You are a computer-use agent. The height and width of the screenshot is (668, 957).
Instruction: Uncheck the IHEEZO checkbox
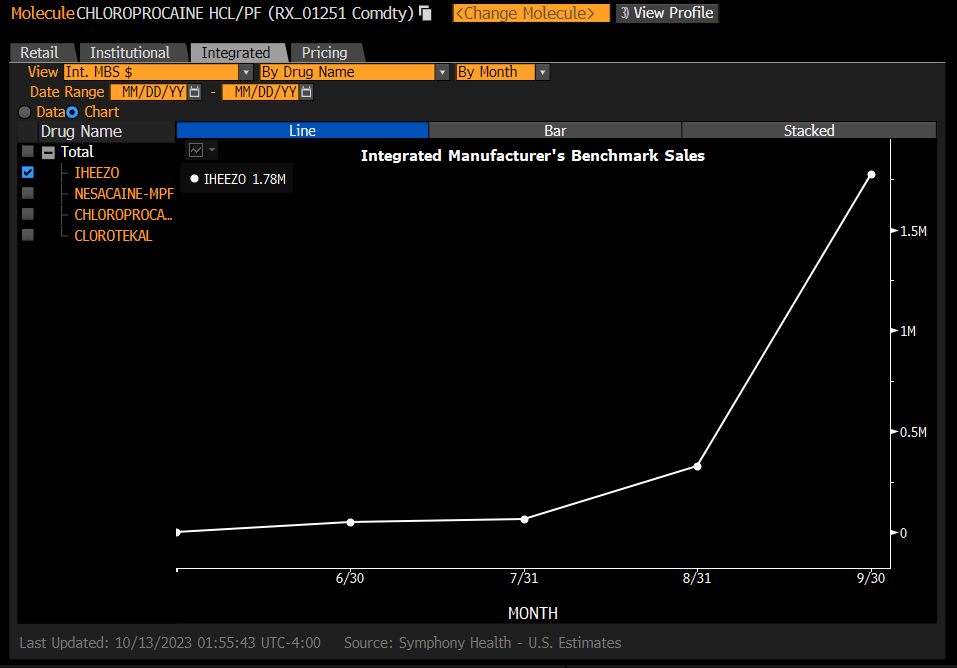tap(27, 172)
